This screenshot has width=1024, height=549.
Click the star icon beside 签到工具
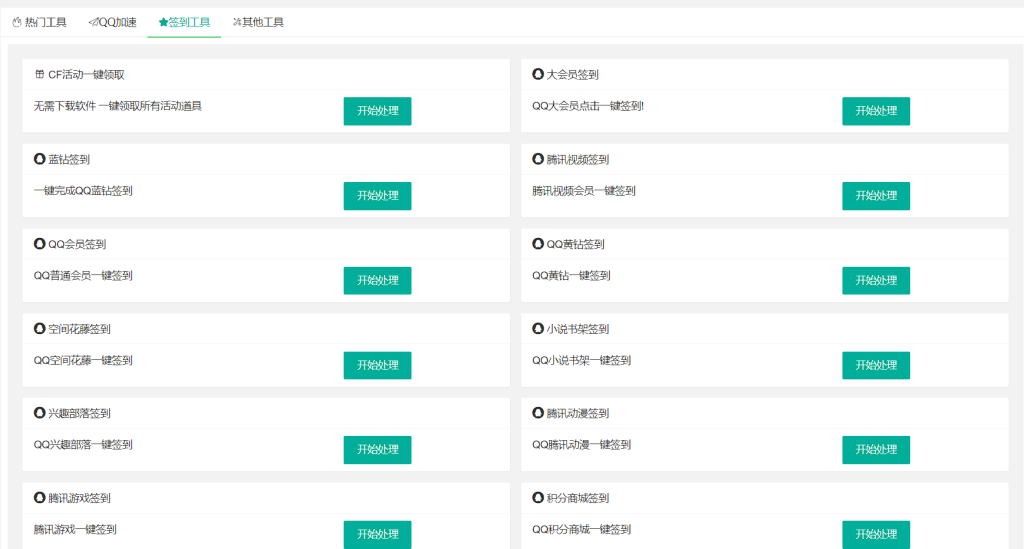pos(163,22)
